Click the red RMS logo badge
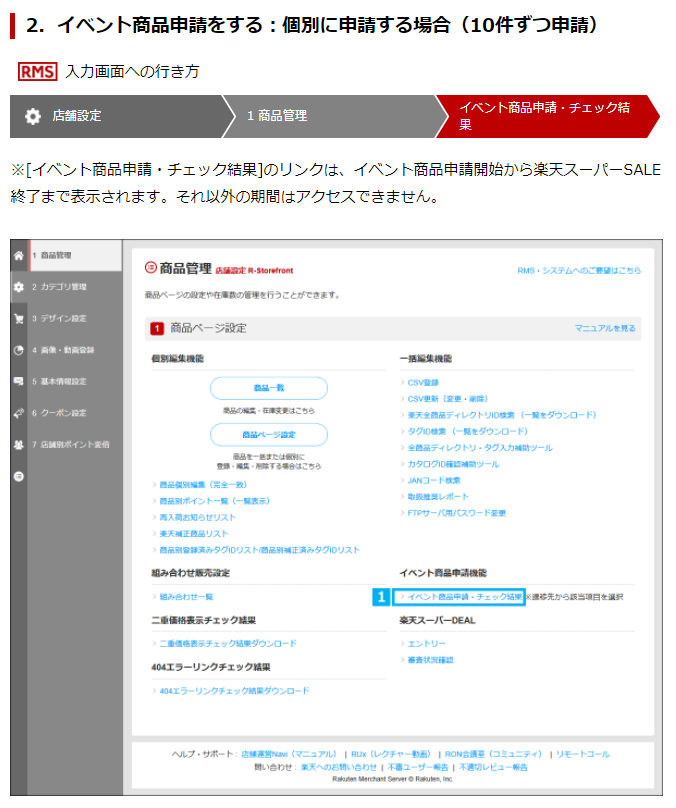This screenshot has width=676, height=808. point(37,71)
